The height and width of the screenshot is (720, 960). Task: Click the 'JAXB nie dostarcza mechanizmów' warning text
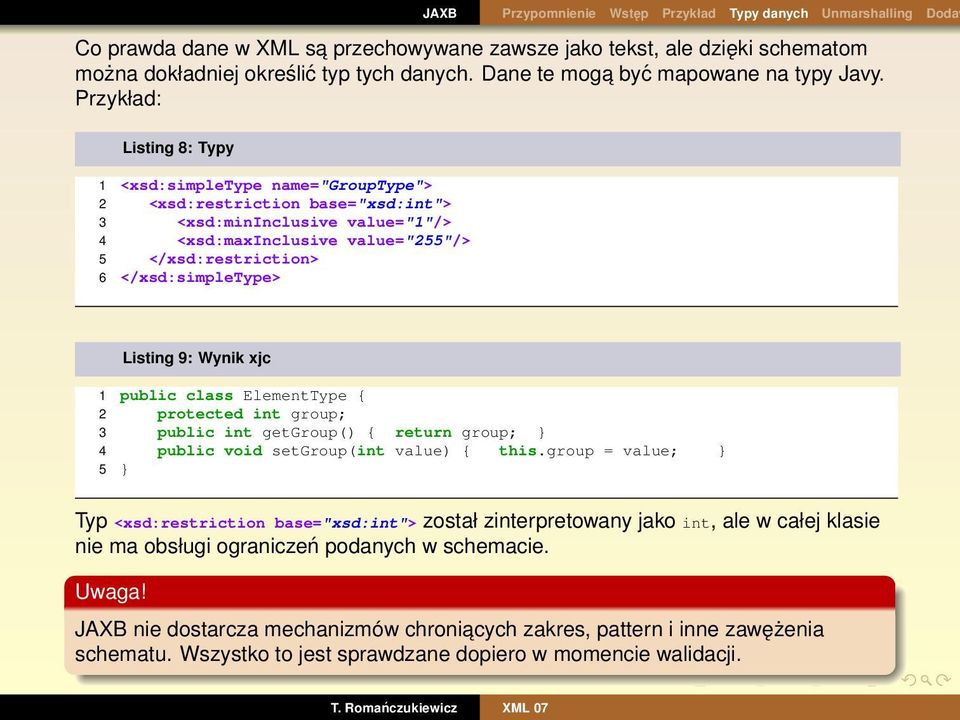coord(236,629)
